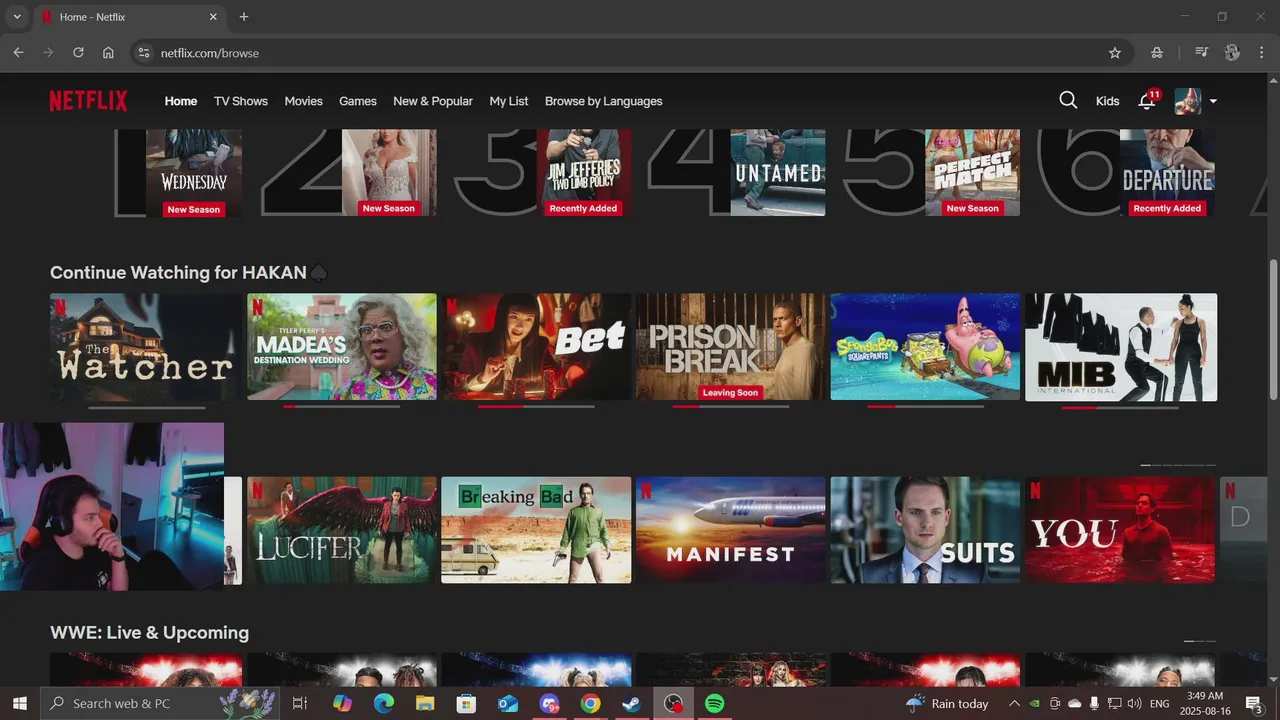Viewport: 1280px width, 720px height.
Task: Open Chrome media controls icon
Action: pyautogui.click(x=1202, y=52)
